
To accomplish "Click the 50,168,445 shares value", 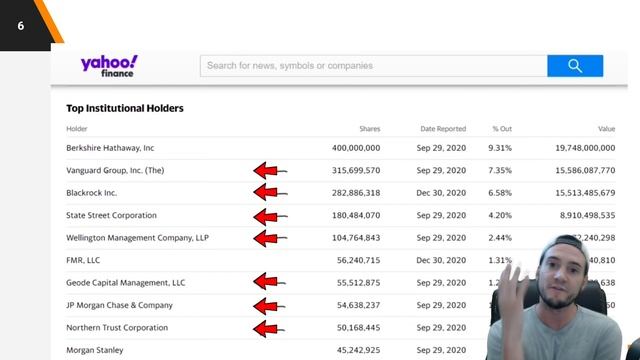I will tap(358, 327).
